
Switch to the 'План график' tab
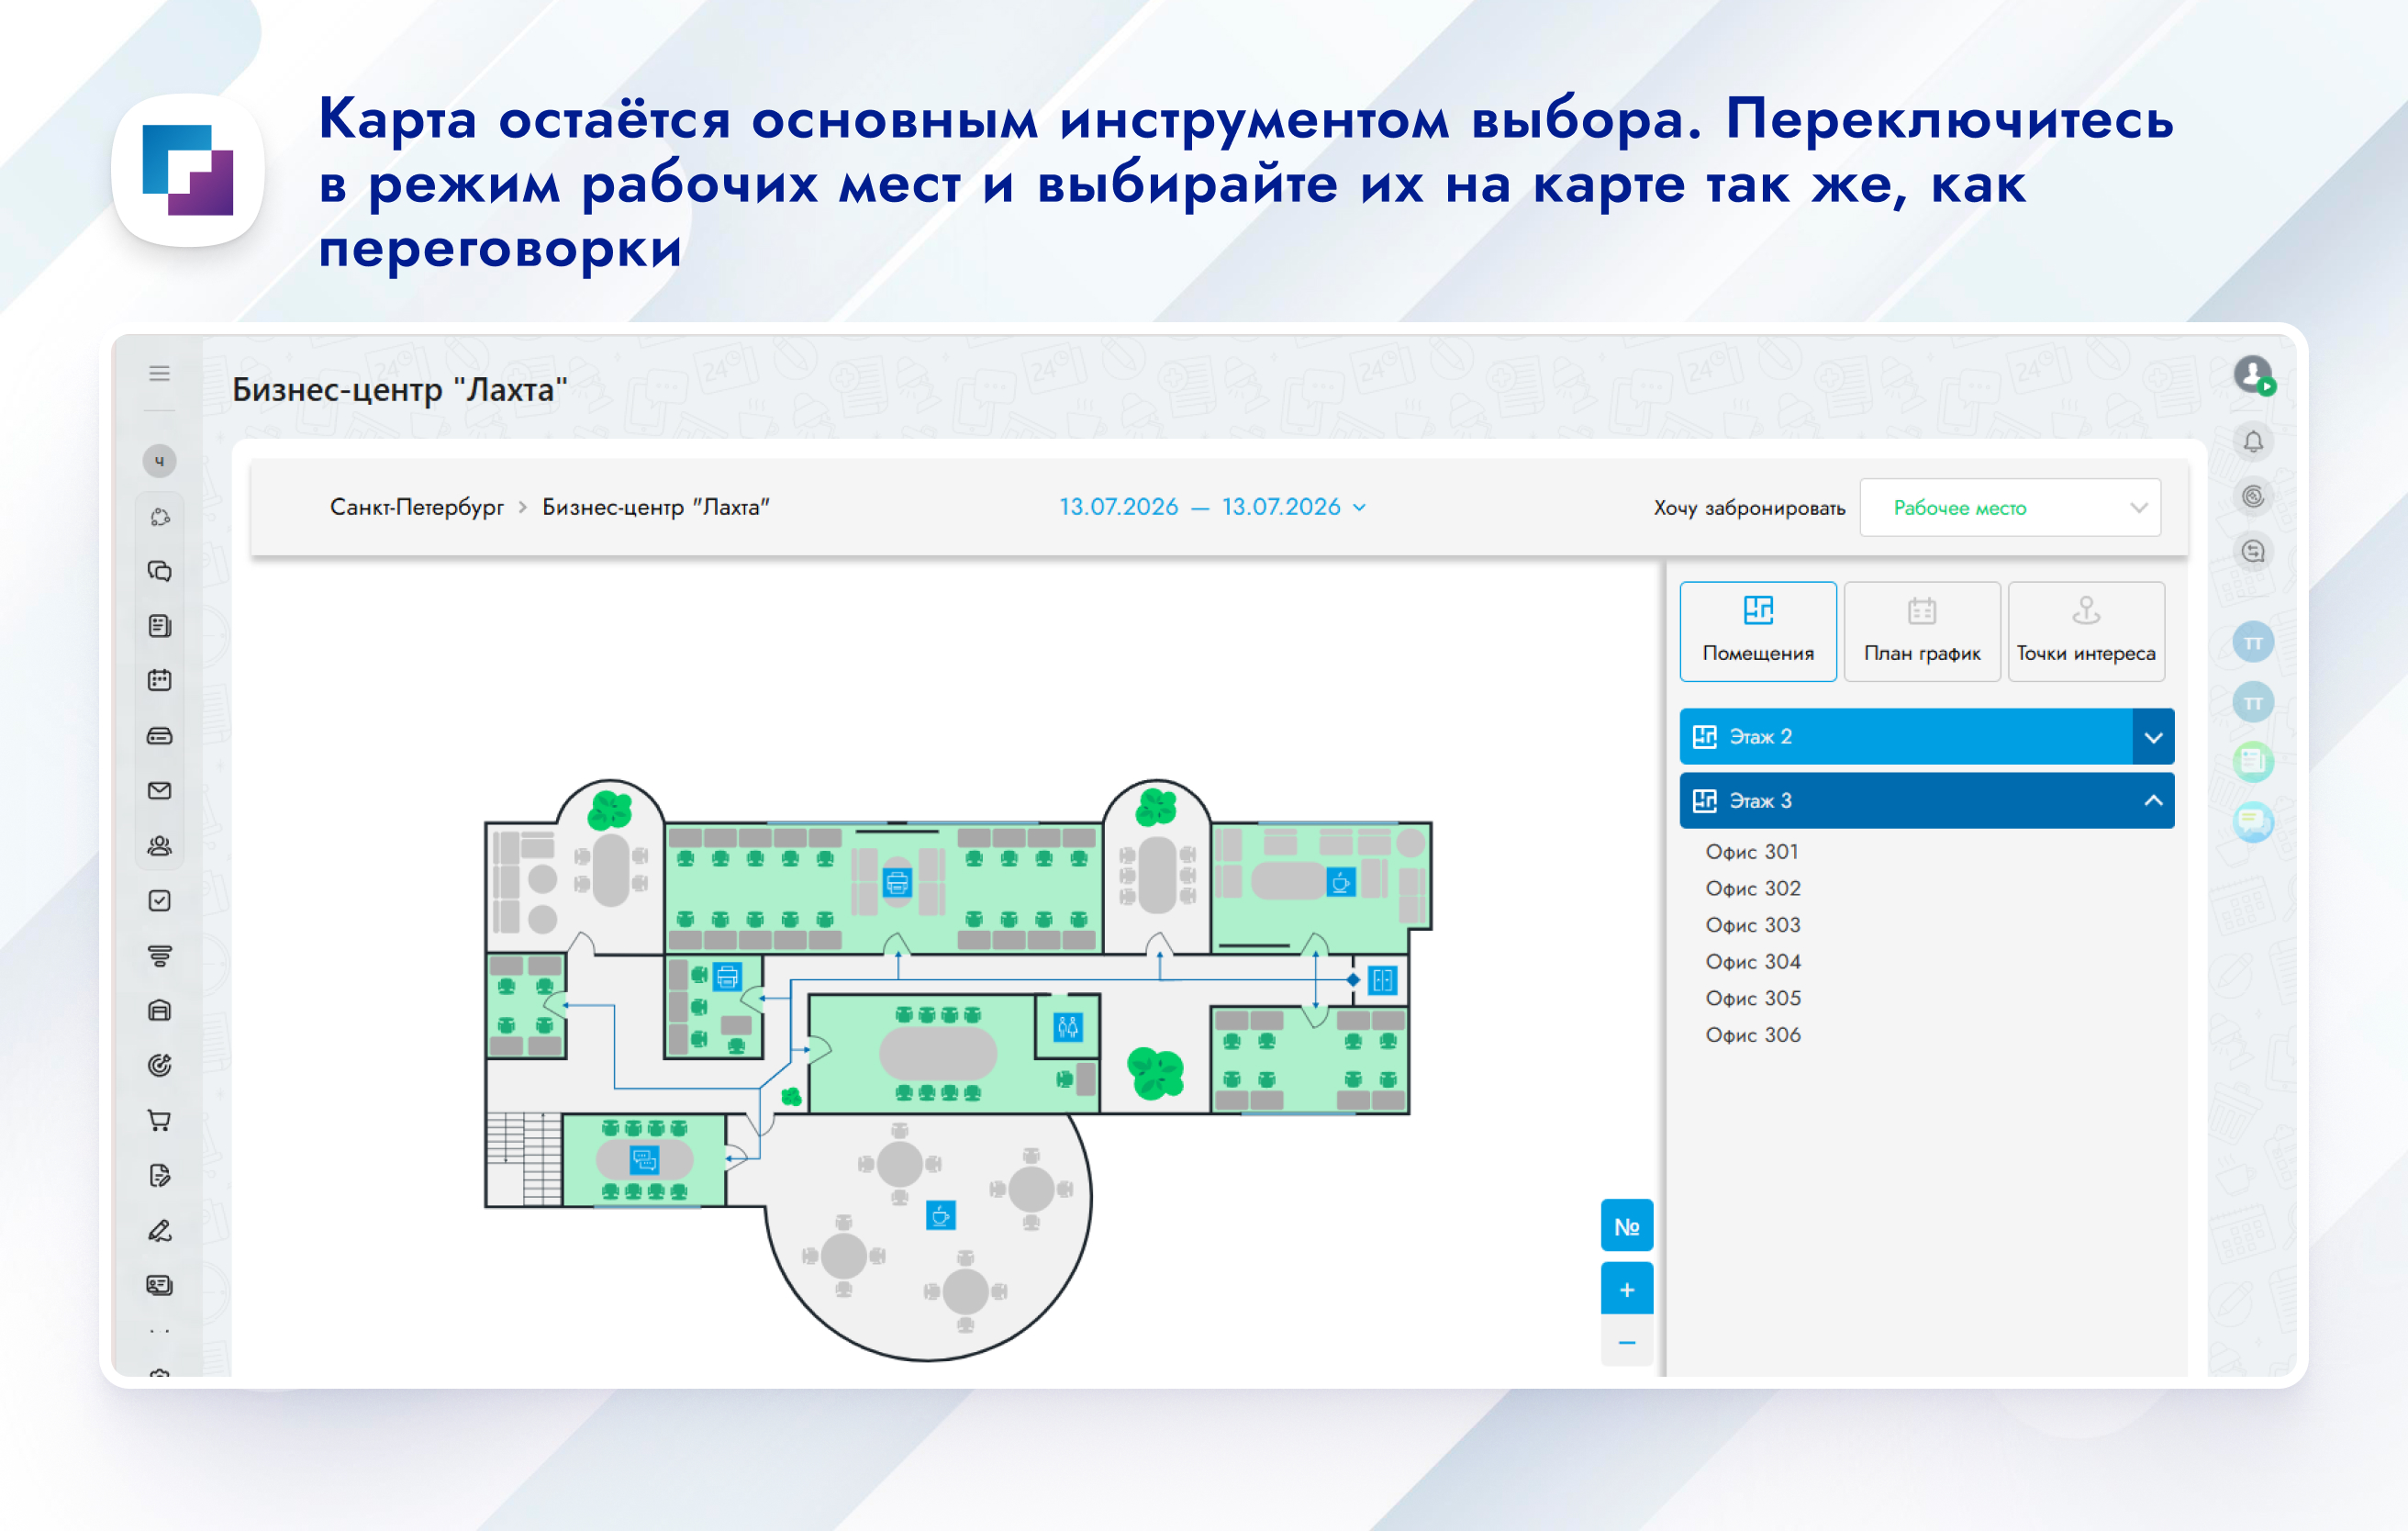[x=1922, y=632]
